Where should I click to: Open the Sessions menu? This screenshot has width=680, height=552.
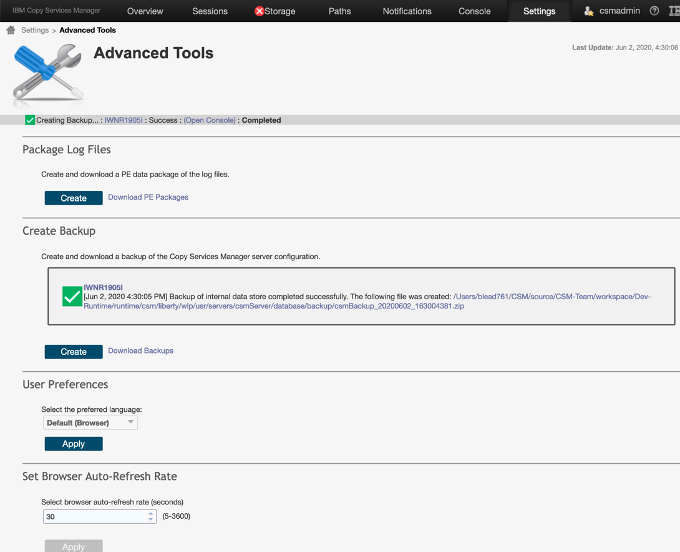210,11
